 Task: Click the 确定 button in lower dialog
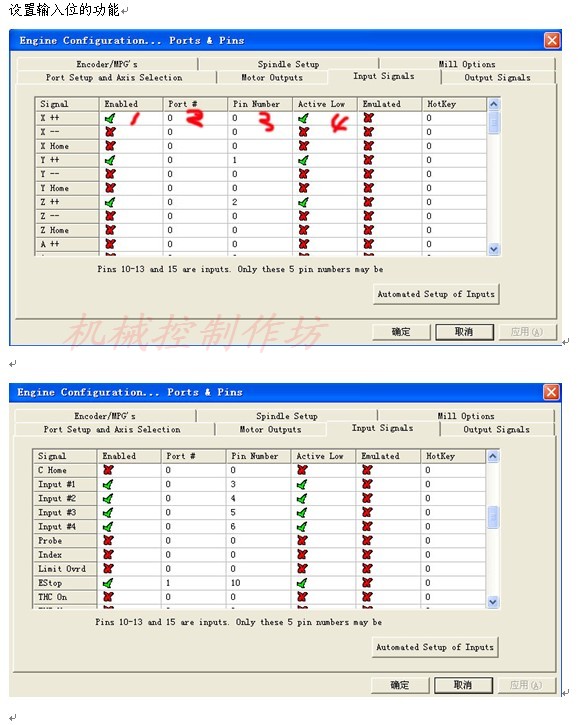(400, 685)
